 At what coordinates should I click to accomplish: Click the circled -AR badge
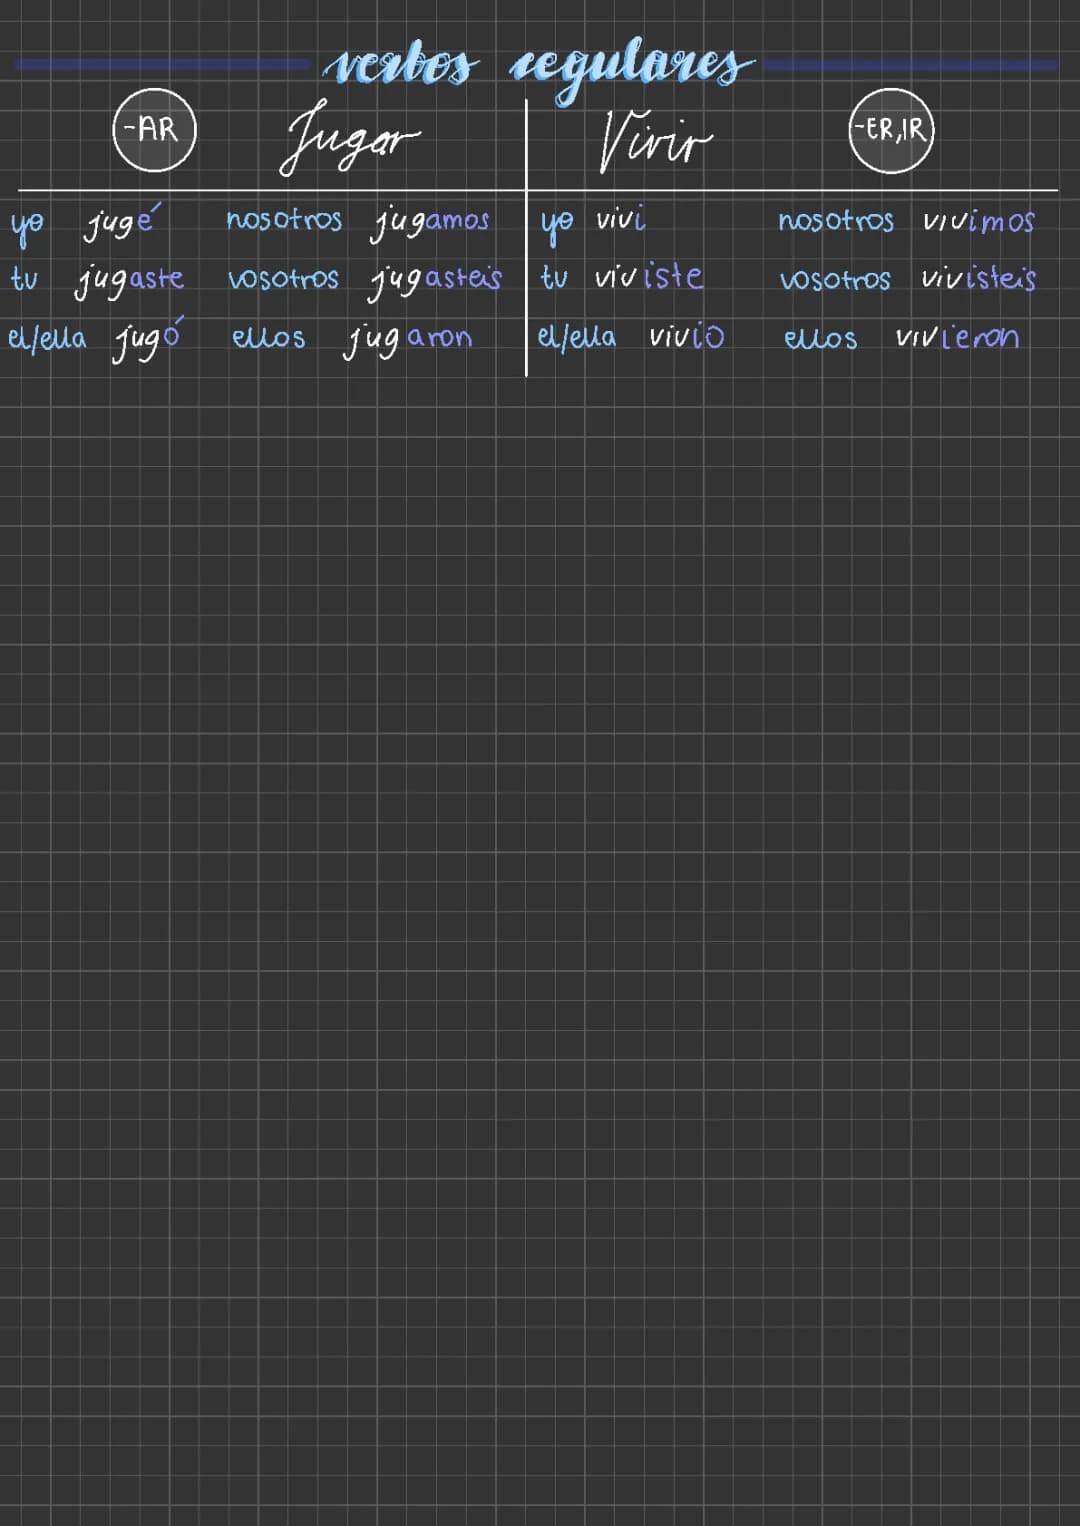pos(154,130)
